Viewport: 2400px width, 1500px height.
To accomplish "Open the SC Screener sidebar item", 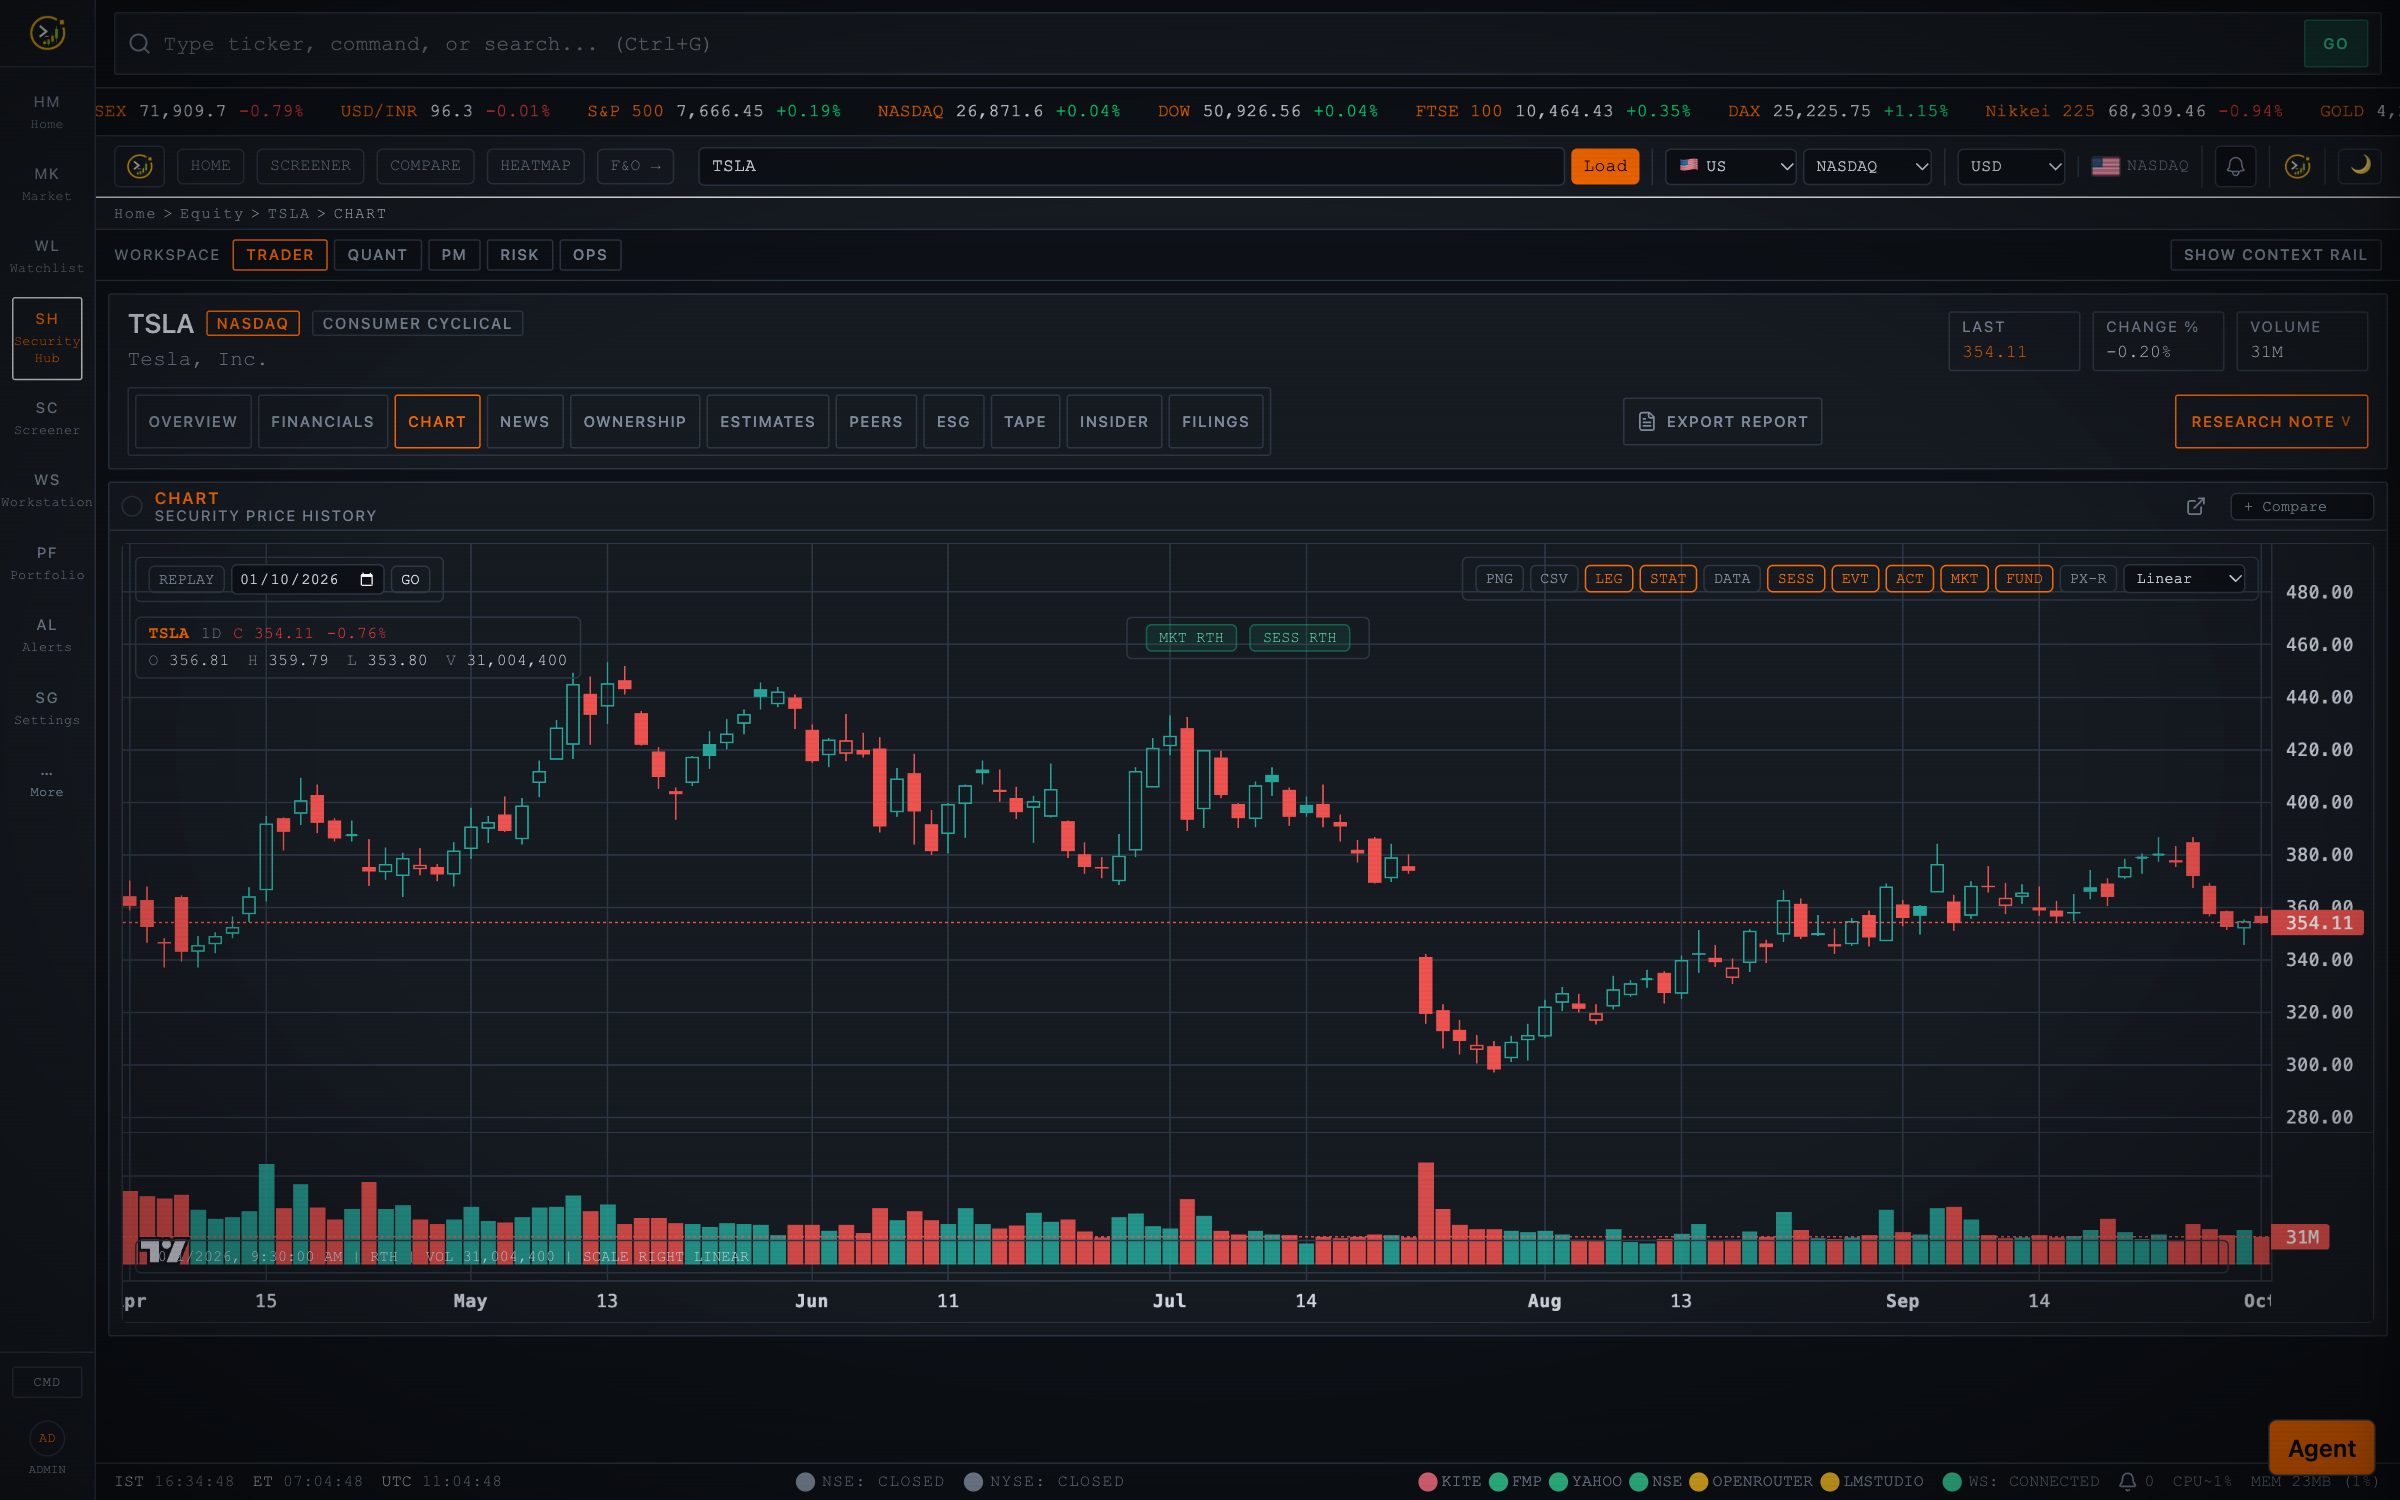I will pos(47,418).
